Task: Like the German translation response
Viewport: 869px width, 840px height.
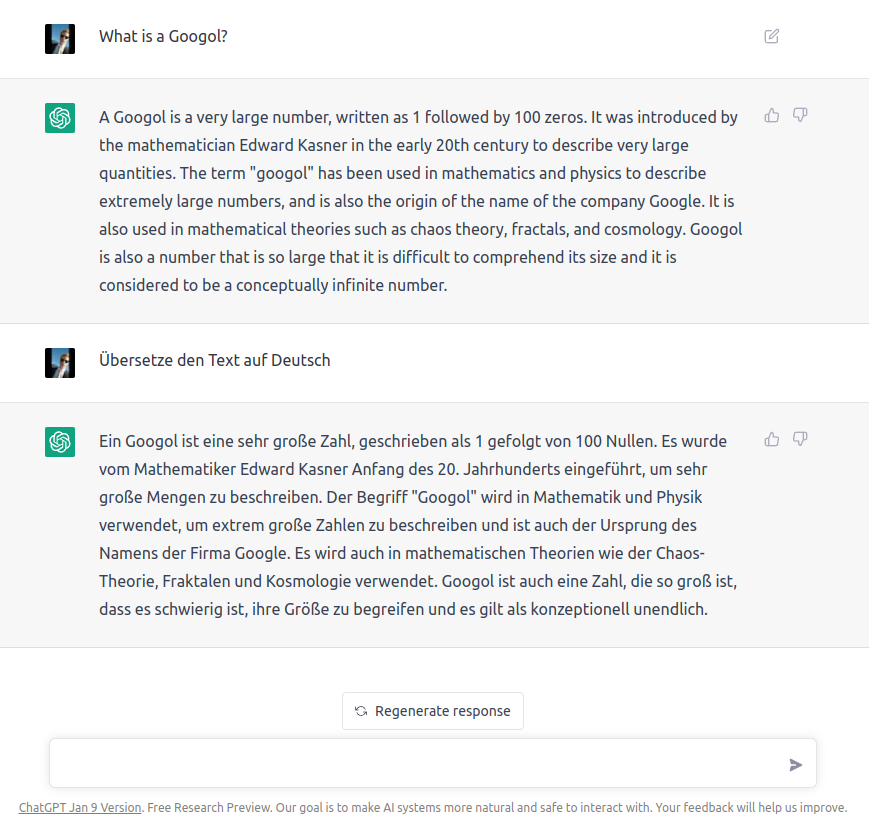Action: pos(772,440)
